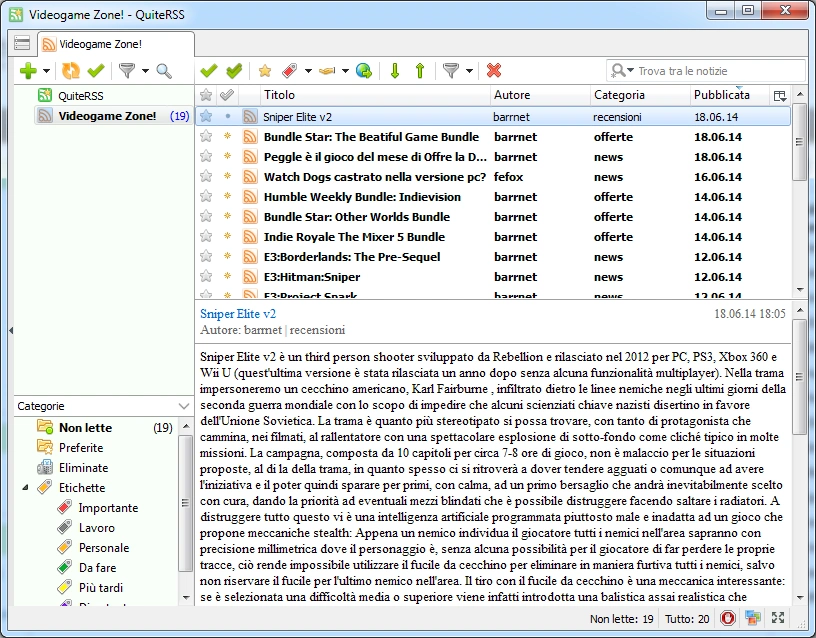Toggle star on E3:Borderlands news row
The height and width of the screenshot is (638, 816).
coord(206,256)
